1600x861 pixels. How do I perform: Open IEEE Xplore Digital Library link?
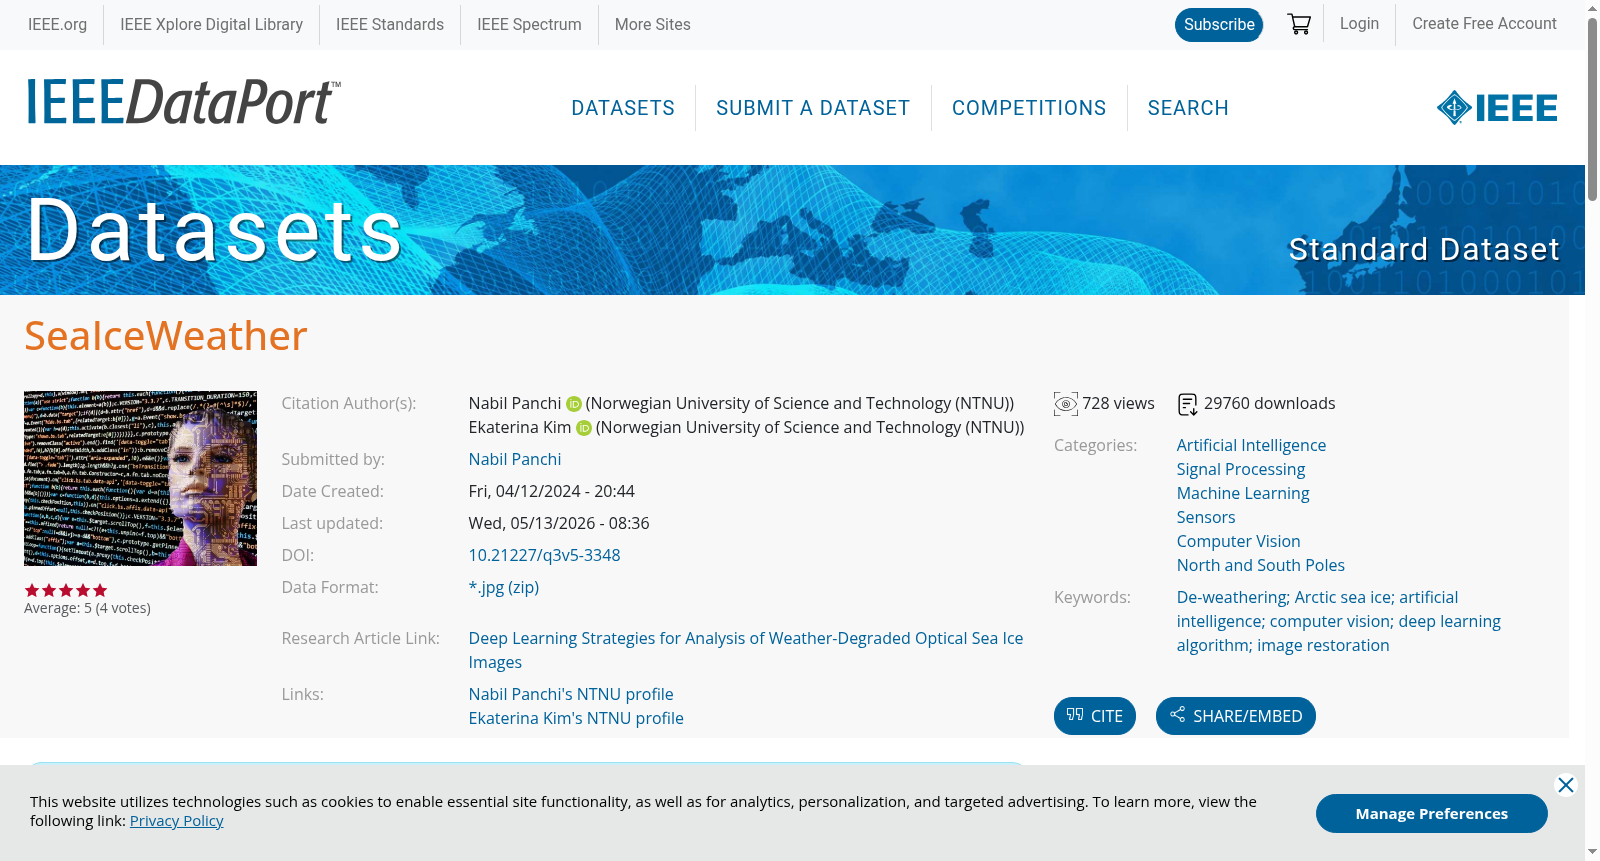click(x=211, y=24)
